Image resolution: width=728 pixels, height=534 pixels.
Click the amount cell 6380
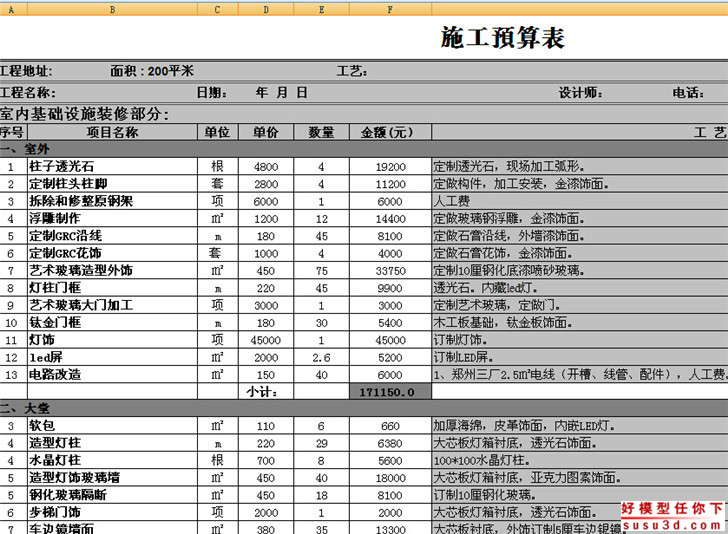390,443
